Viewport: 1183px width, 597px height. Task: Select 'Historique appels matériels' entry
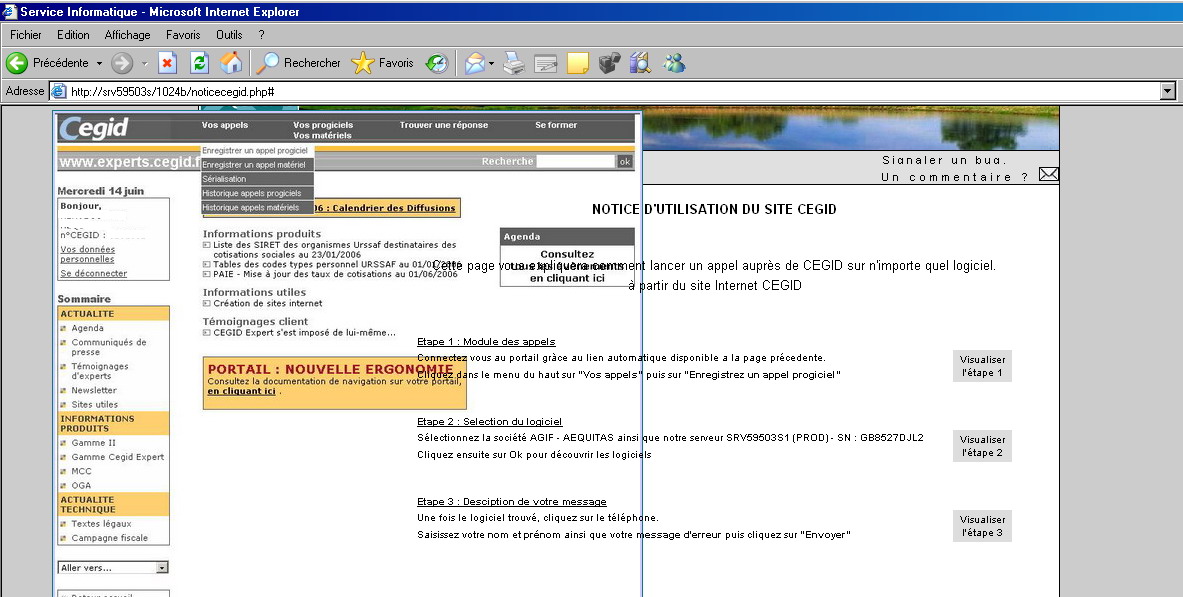click(257, 208)
